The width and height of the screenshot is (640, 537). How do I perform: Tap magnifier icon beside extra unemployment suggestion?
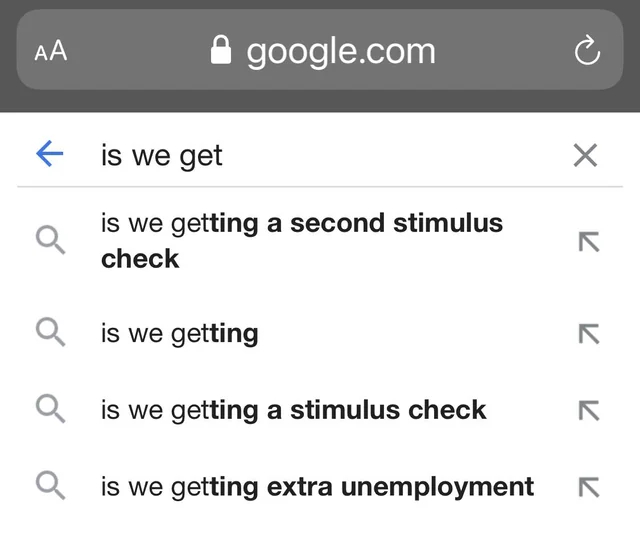[x=50, y=487]
